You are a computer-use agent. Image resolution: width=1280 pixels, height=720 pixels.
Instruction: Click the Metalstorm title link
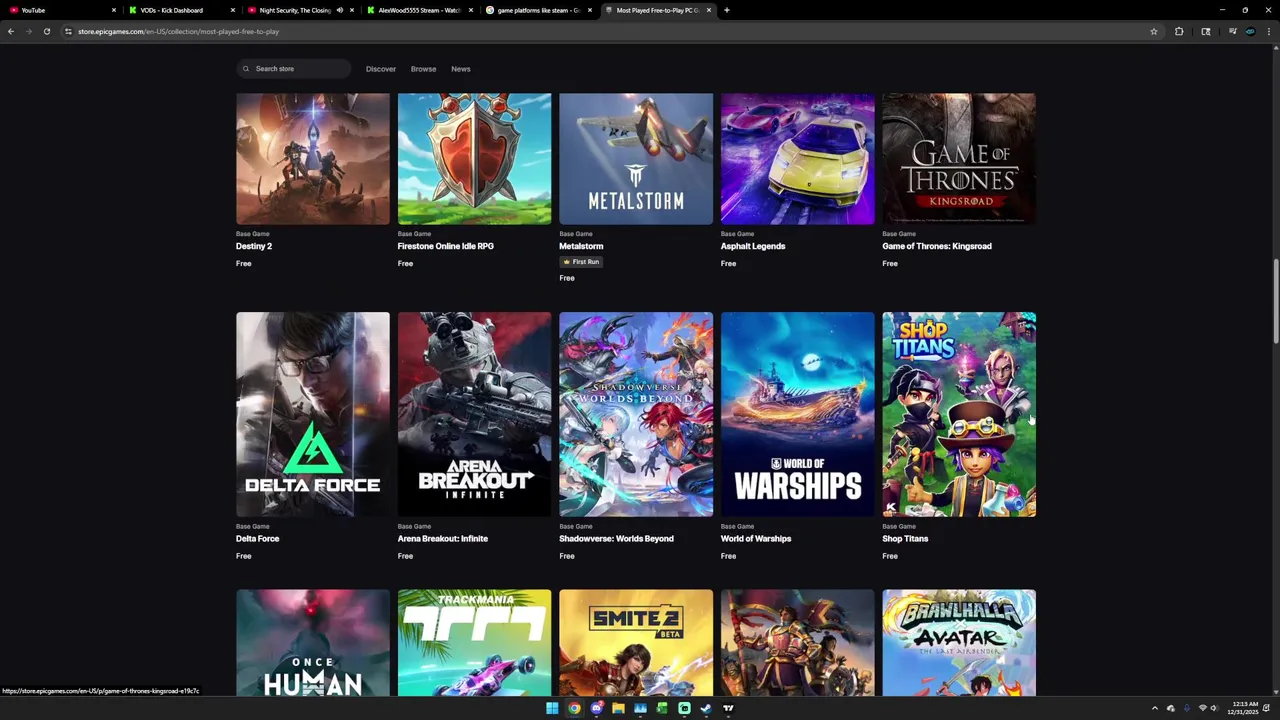[581, 246]
